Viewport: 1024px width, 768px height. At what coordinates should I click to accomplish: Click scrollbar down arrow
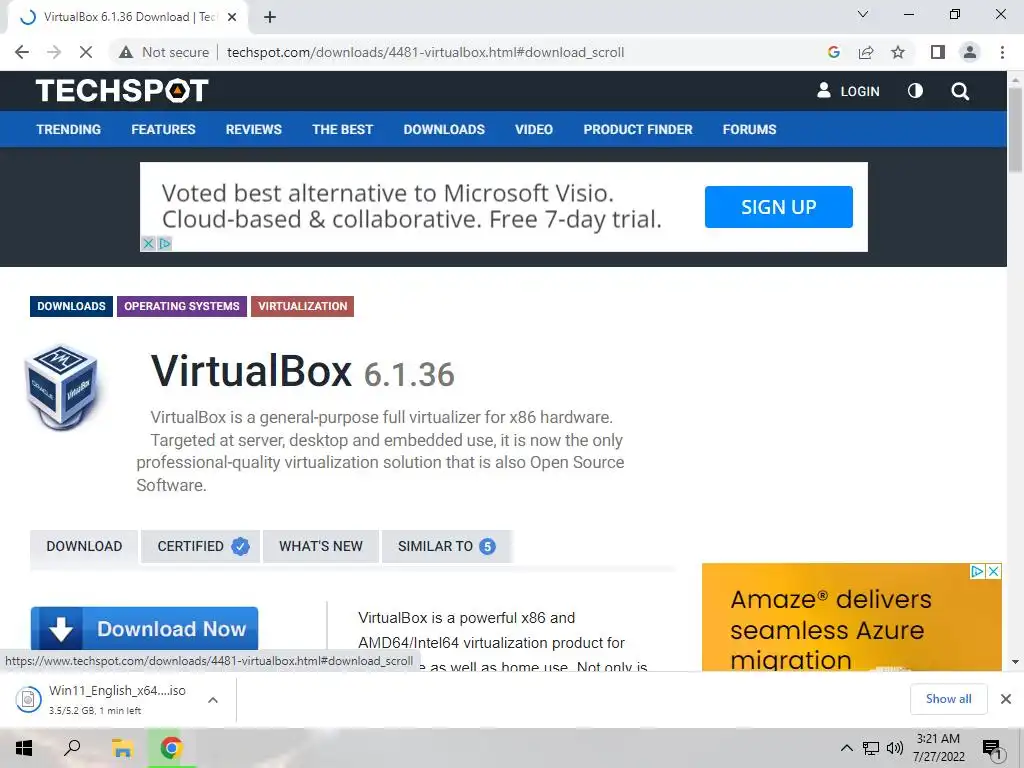click(1015, 662)
